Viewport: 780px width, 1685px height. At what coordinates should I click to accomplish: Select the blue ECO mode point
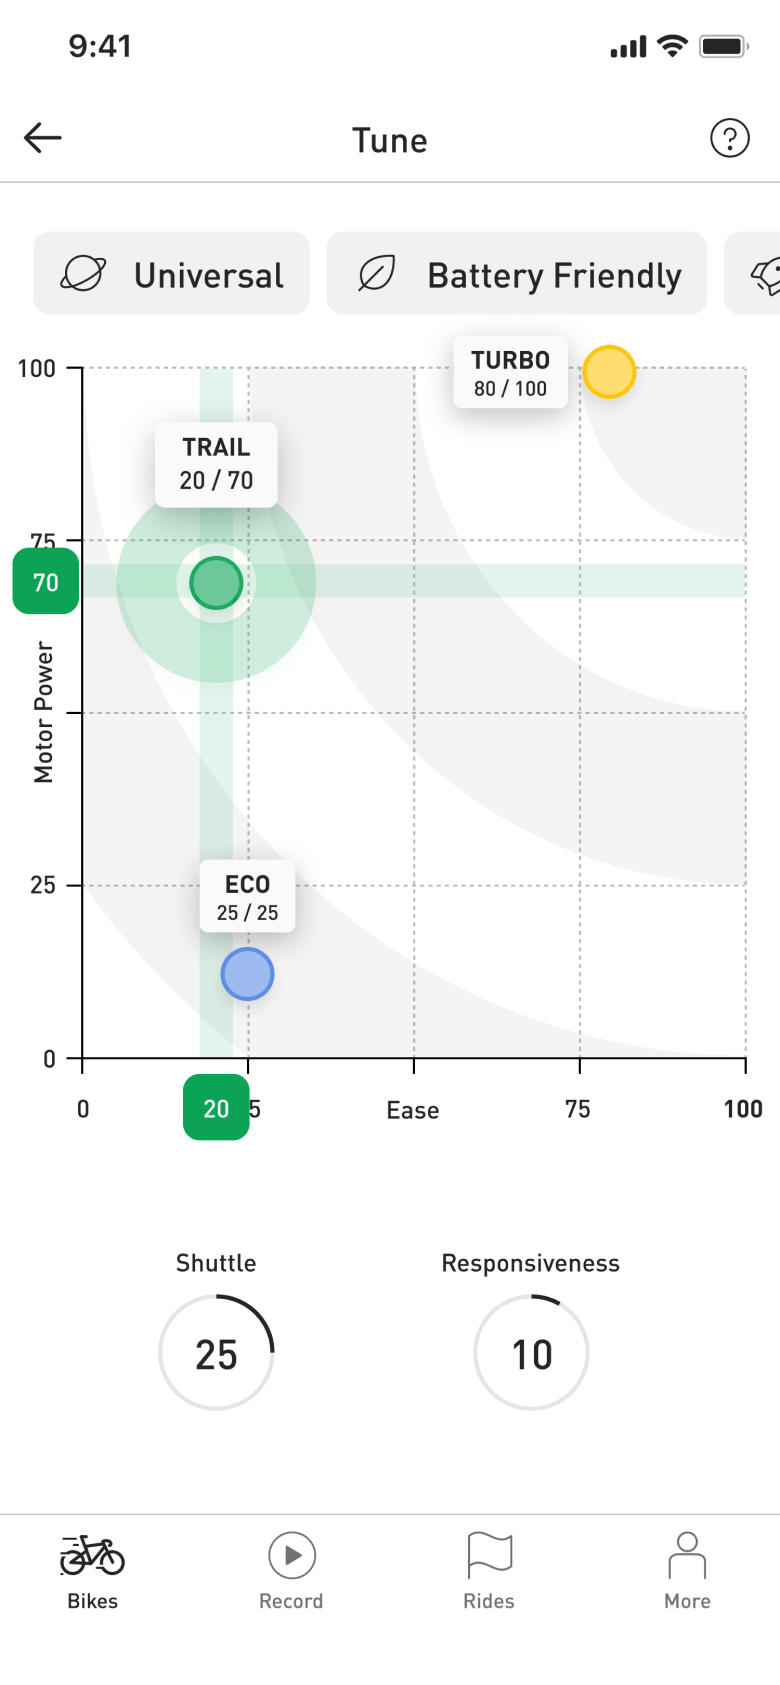pyautogui.click(x=247, y=974)
